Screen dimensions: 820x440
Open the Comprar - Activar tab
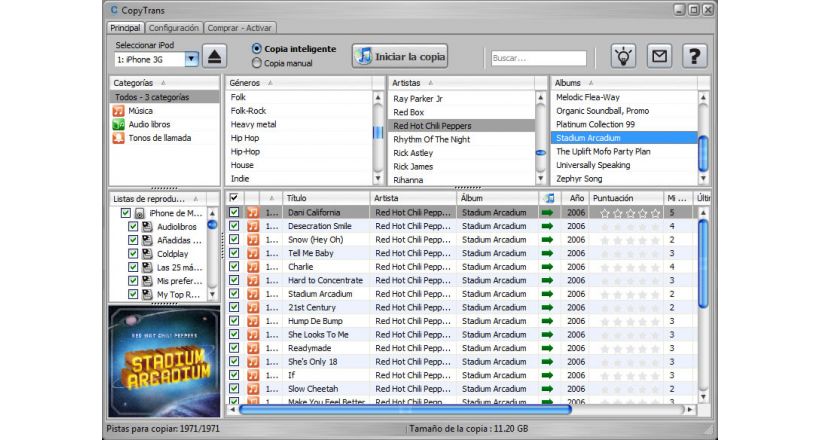click(x=240, y=28)
